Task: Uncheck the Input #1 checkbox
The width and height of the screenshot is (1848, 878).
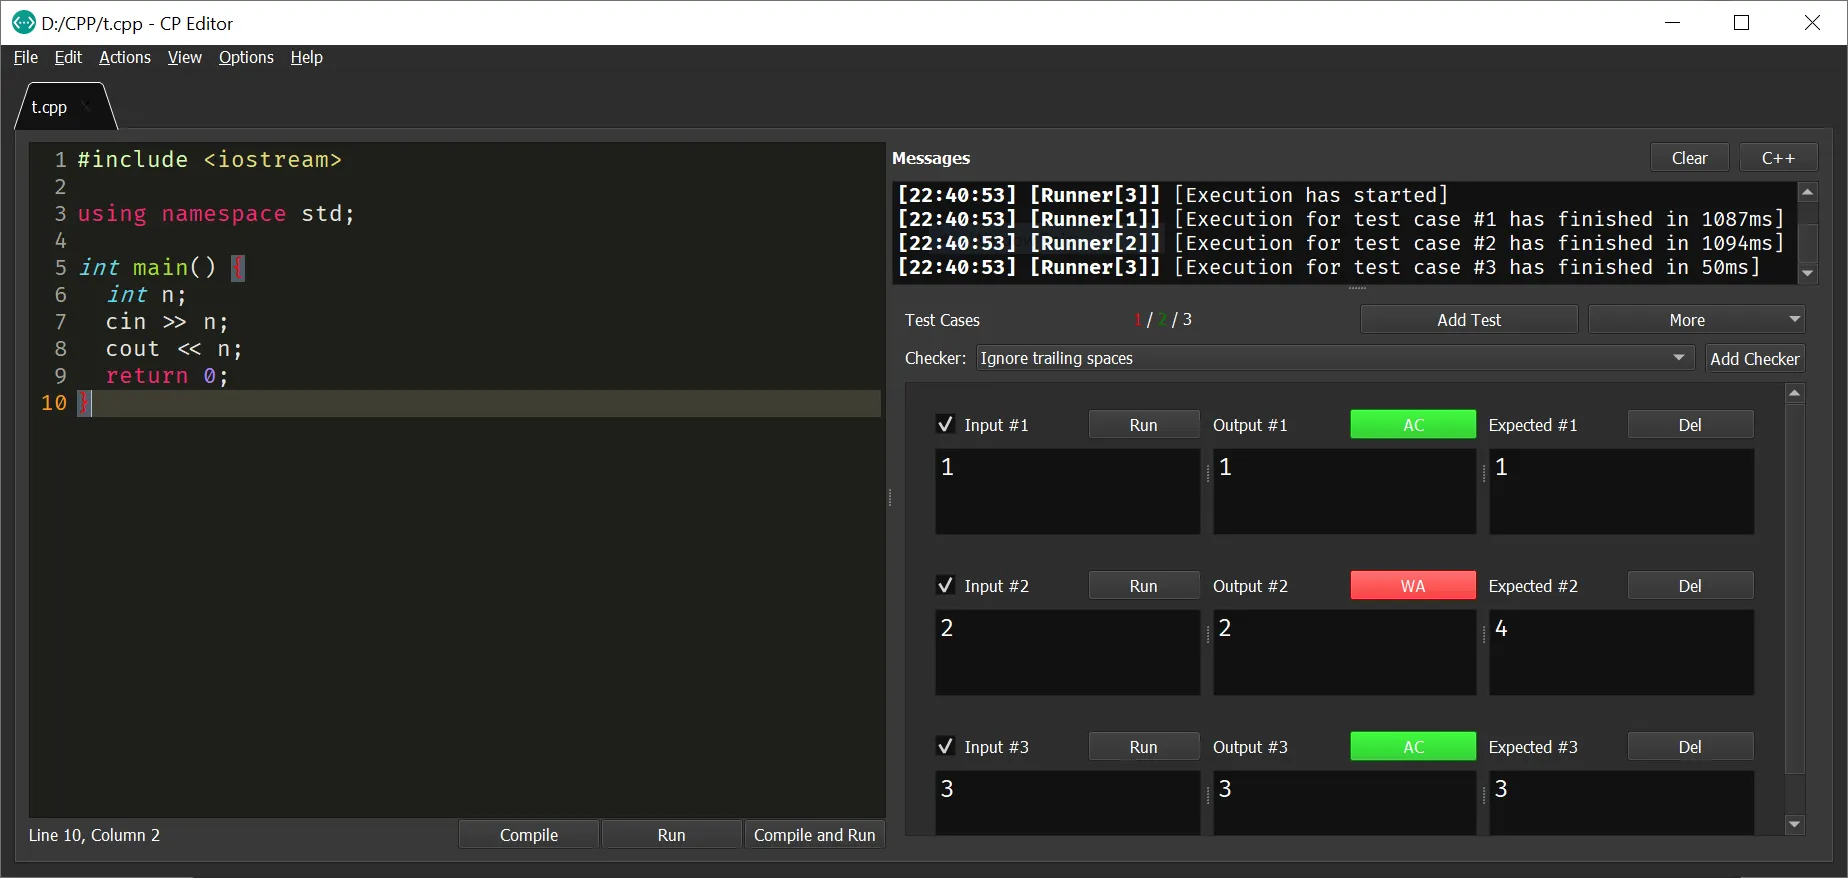Action: tap(945, 425)
